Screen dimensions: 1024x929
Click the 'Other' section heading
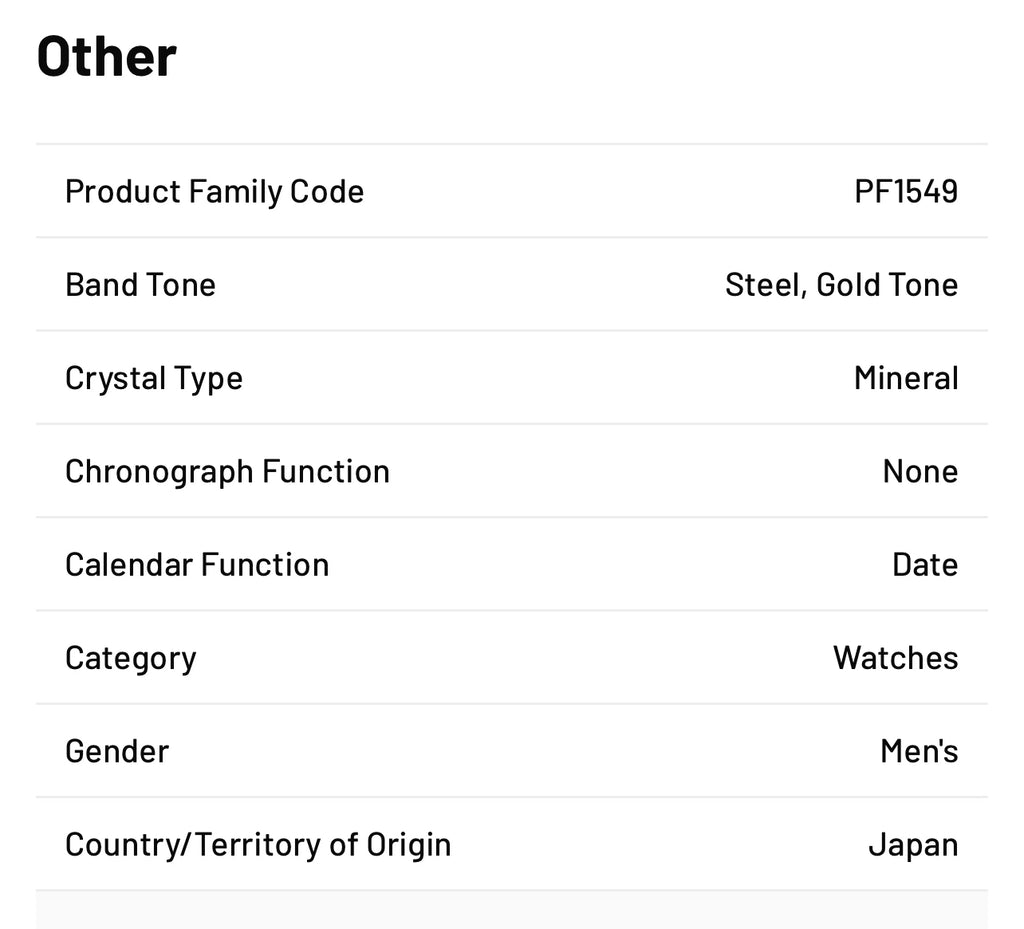(x=106, y=57)
